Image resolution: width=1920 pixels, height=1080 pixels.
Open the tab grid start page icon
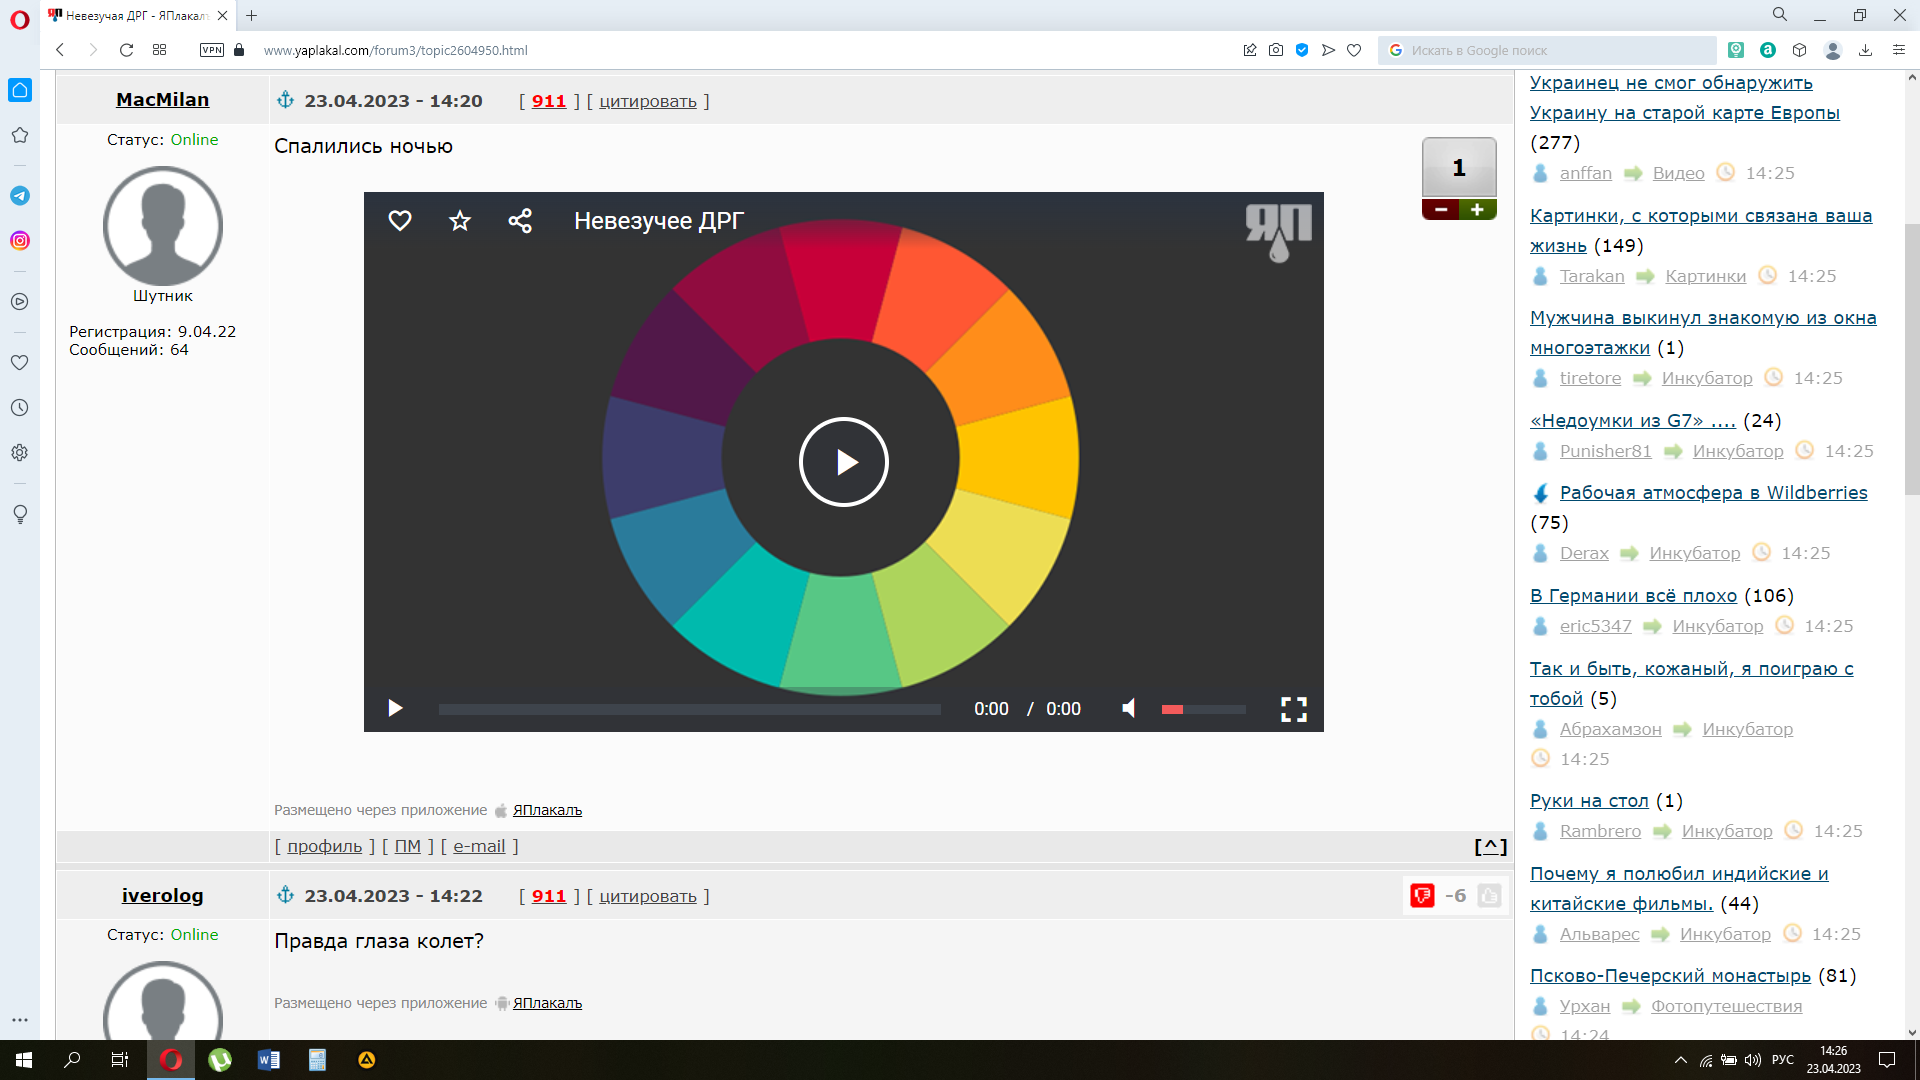click(159, 50)
